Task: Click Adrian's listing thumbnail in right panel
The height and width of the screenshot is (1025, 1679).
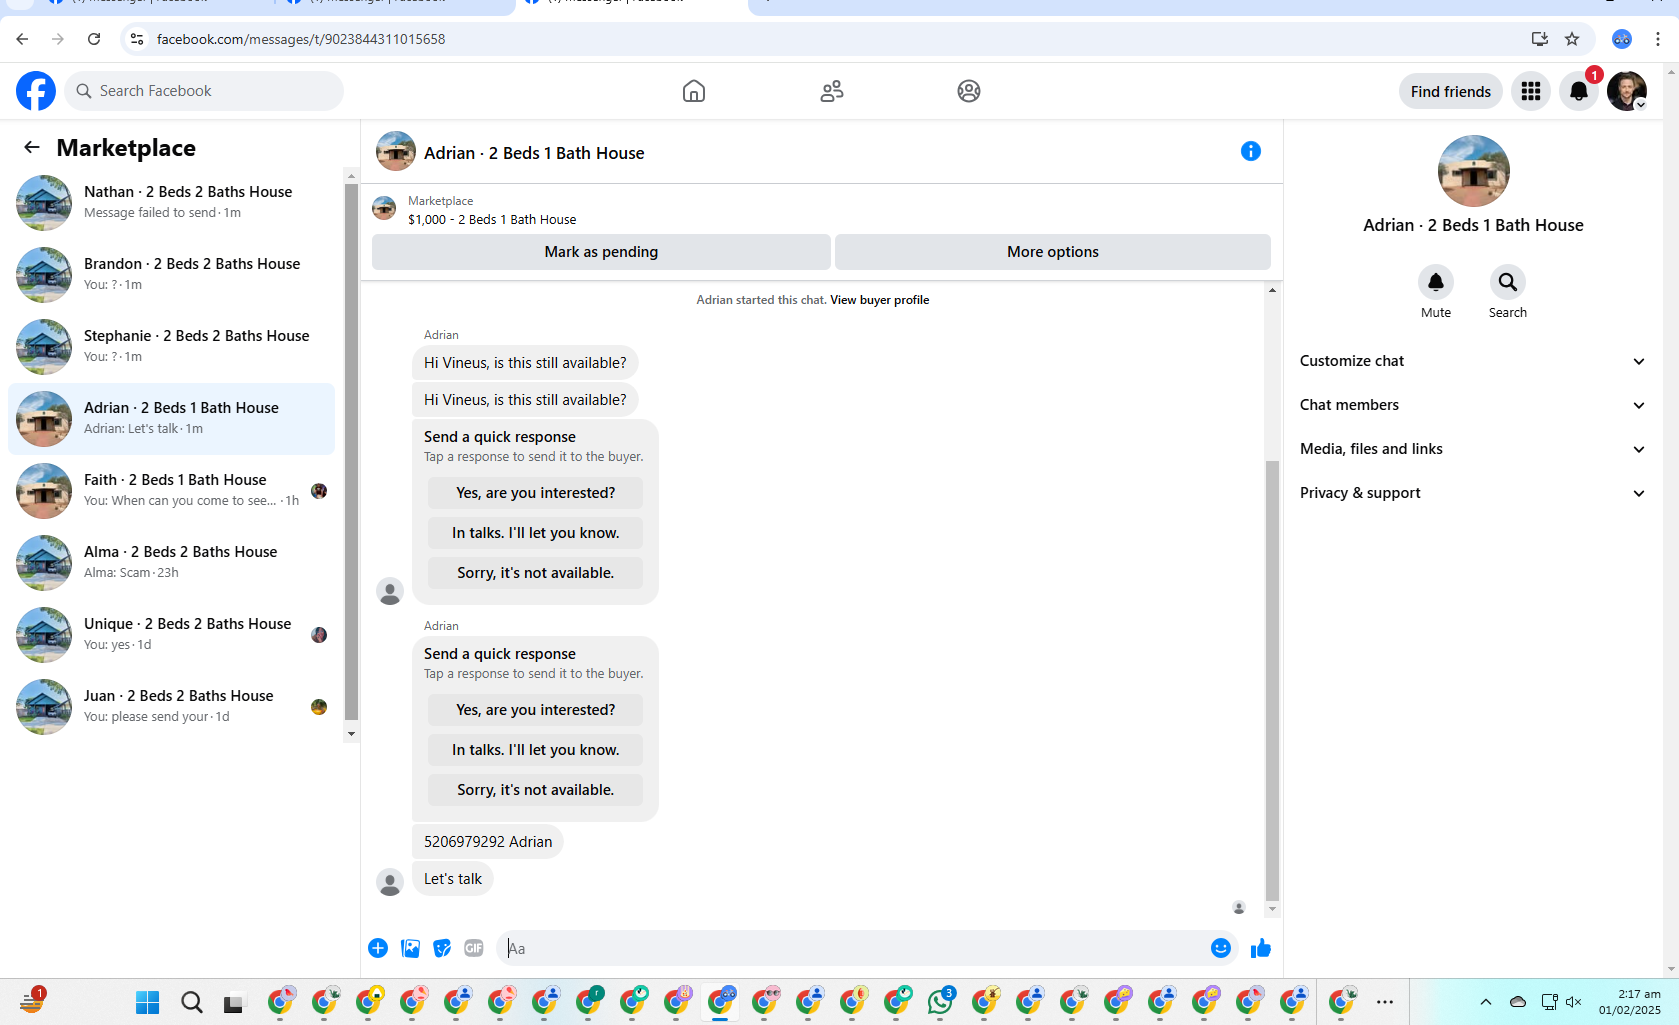Action: coord(1473,171)
